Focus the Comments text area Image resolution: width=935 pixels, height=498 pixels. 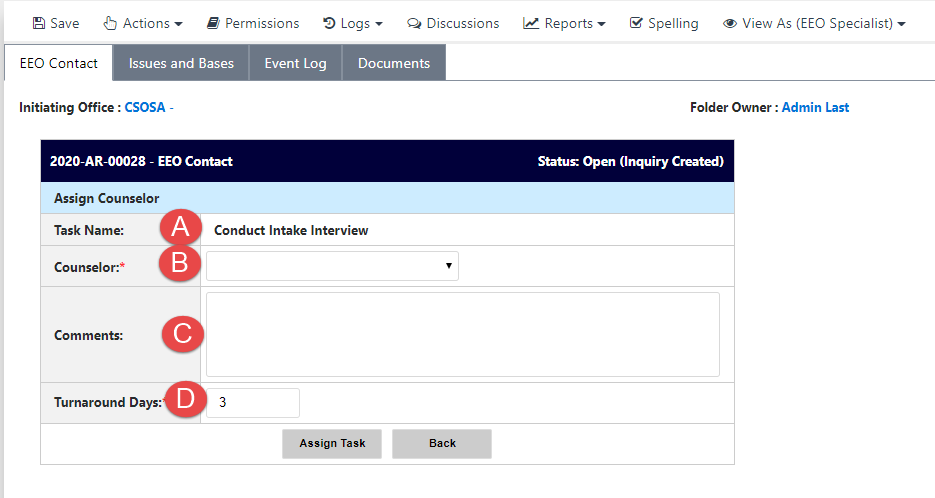coord(463,334)
